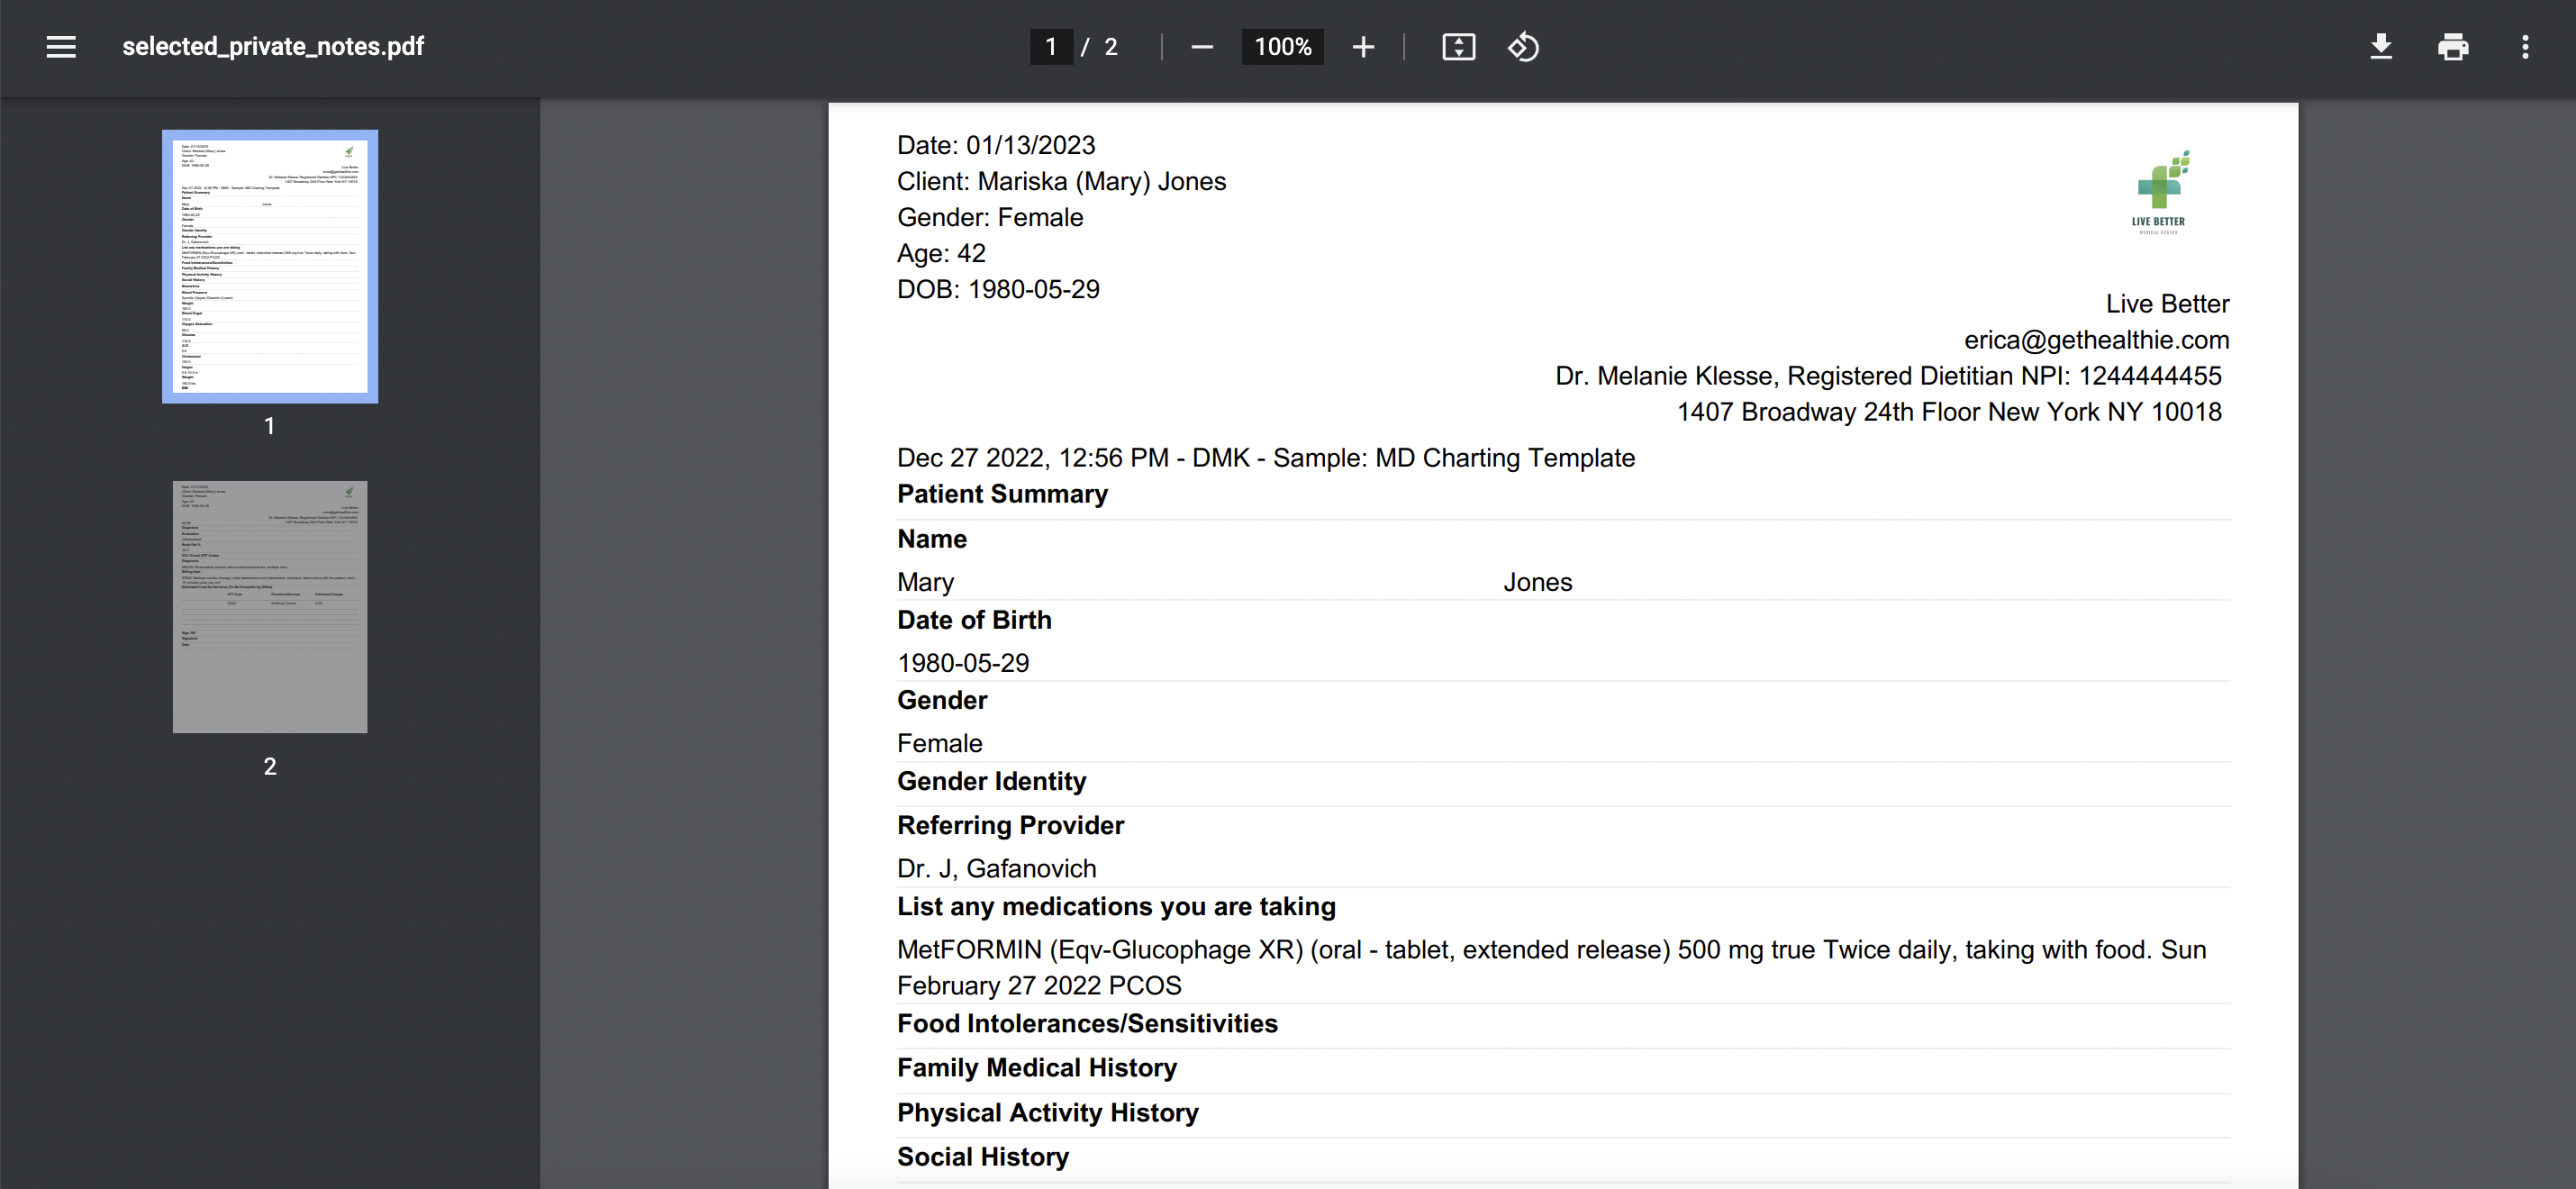Click the zoom out minus button
Viewport: 2576px width, 1189px height.
tap(1202, 47)
